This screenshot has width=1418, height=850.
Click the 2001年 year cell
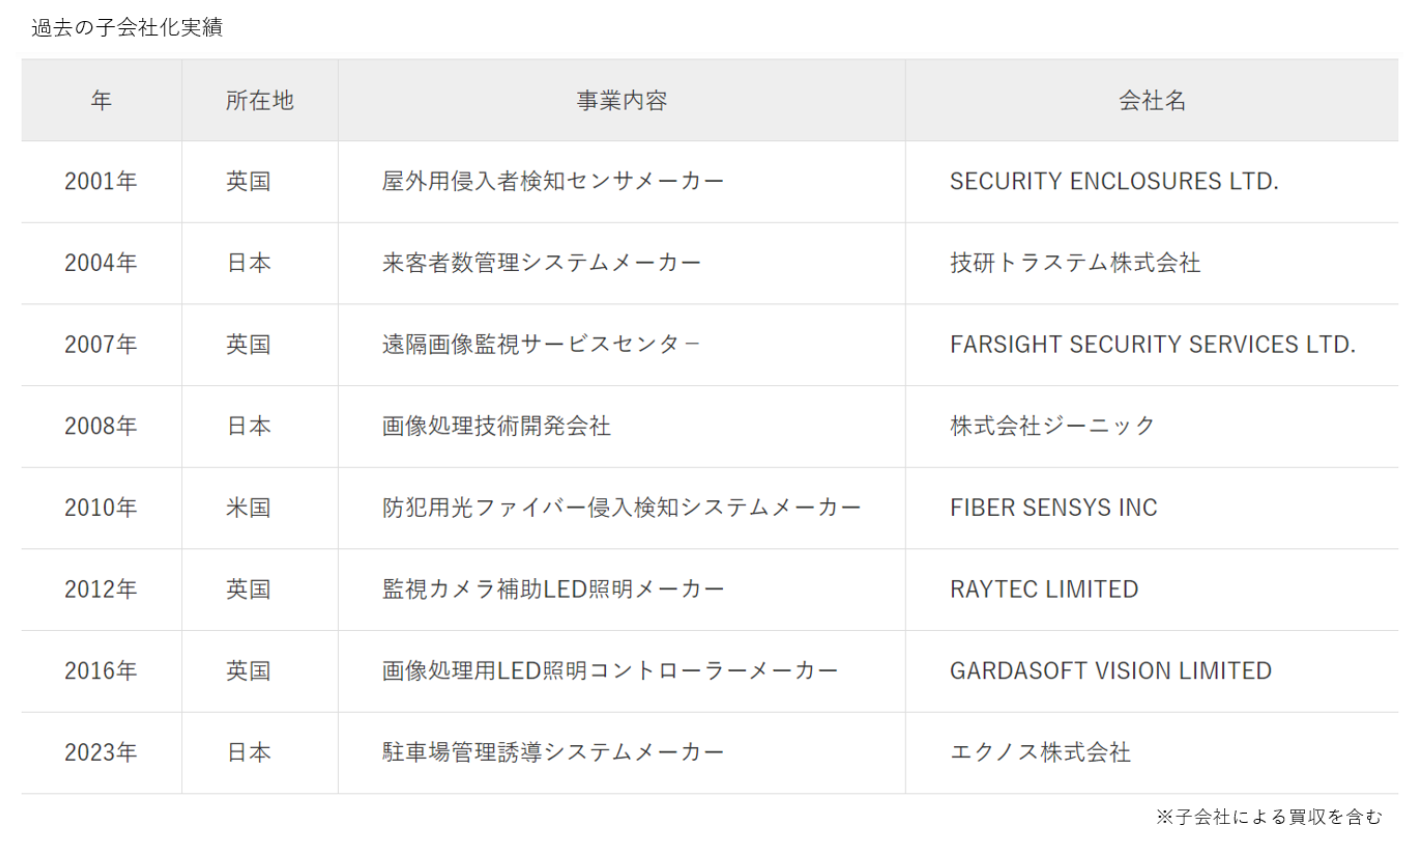point(101,181)
